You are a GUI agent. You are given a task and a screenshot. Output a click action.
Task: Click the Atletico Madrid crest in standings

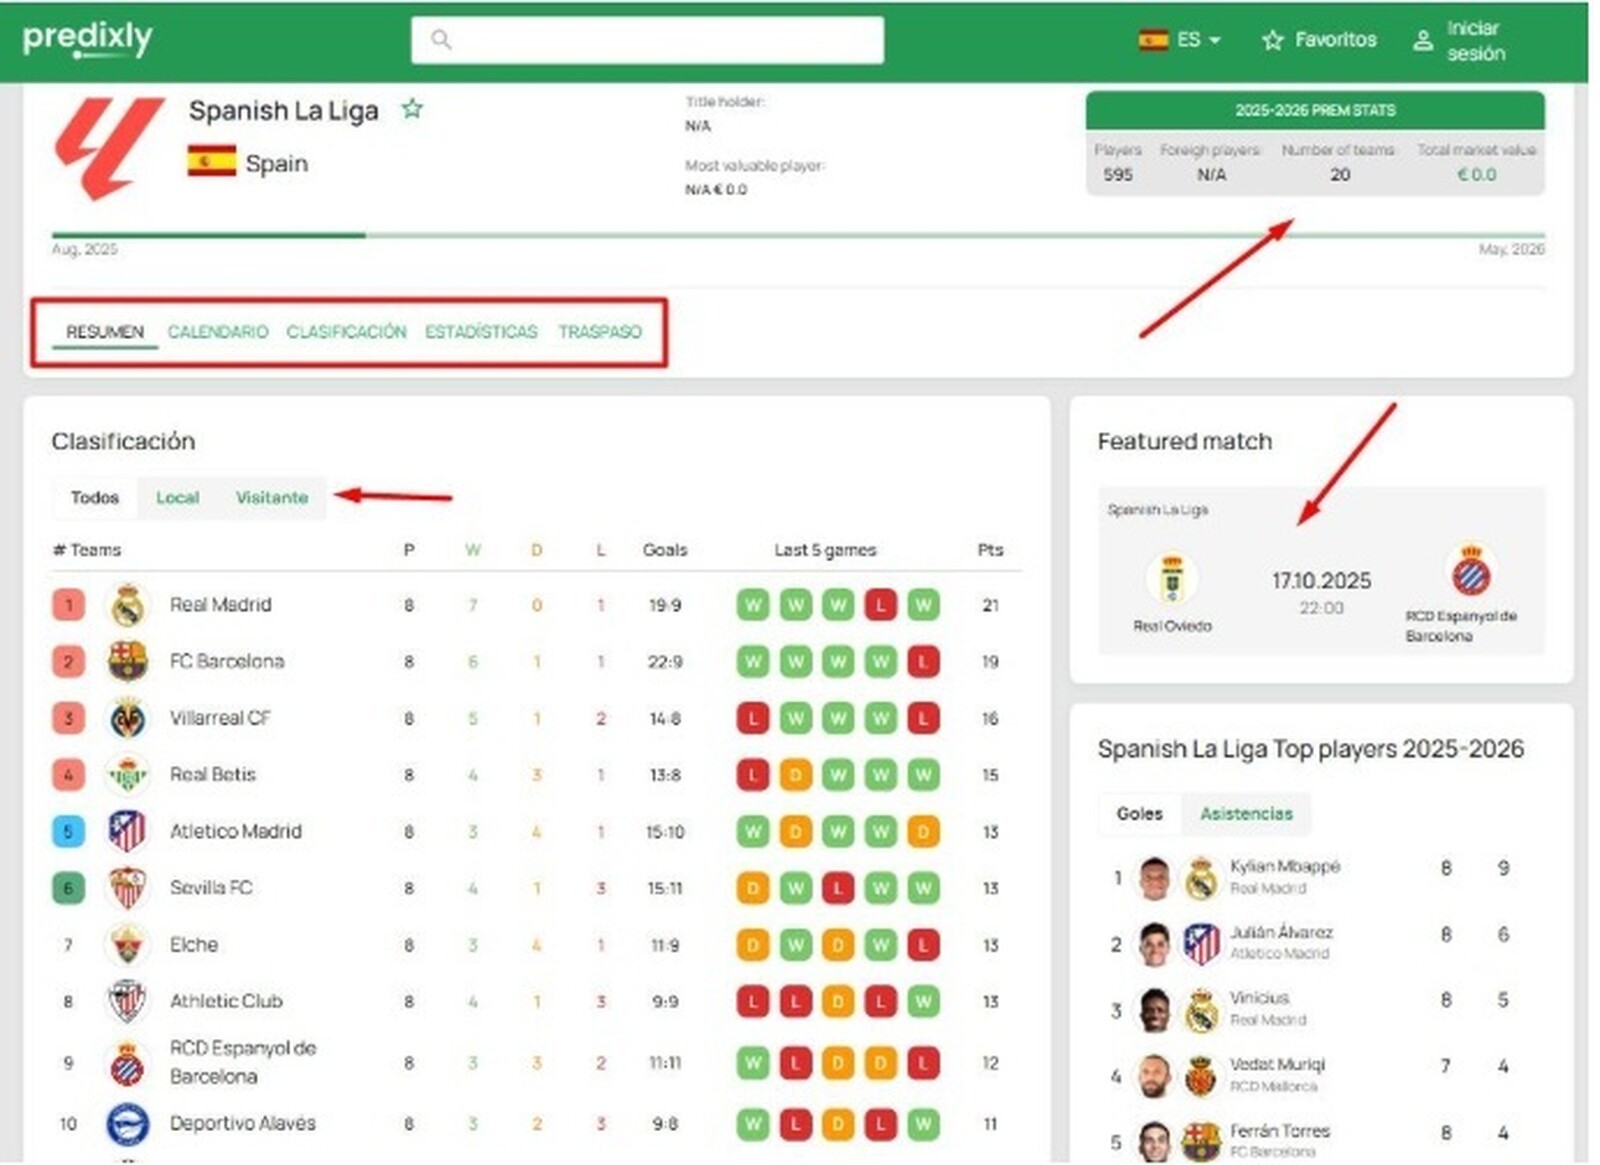click(128, 831)
